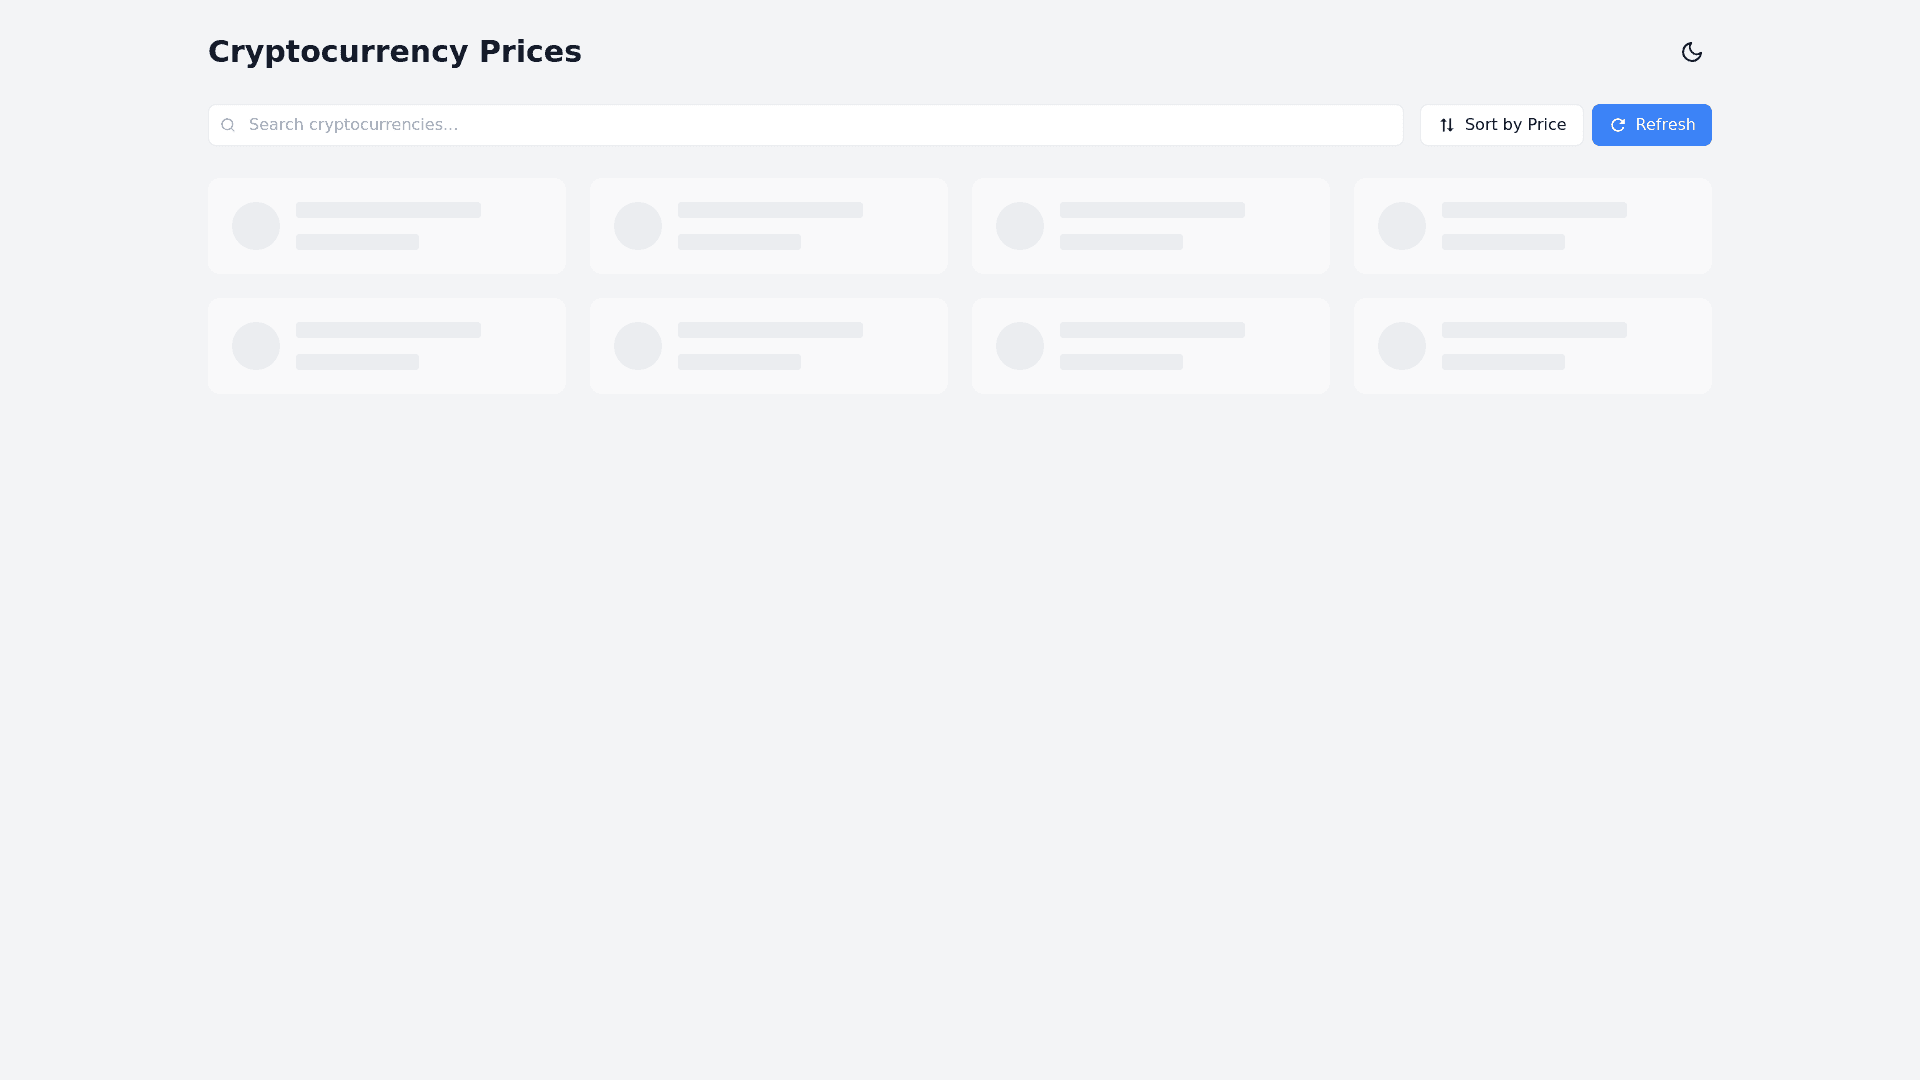Select the longer loading bar in fourth top-row card
The image size is (1920, 1080).
[x=1534, y=210]
